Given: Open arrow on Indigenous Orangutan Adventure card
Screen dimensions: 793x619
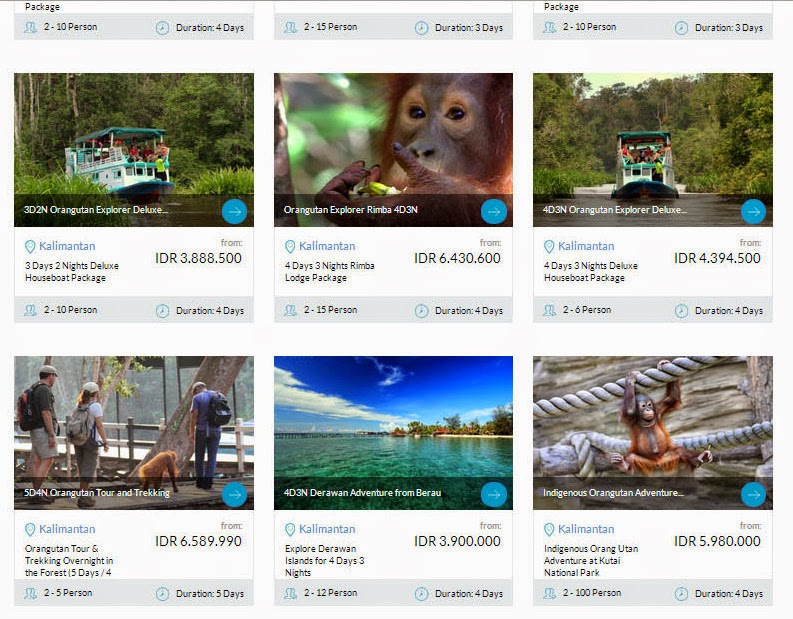Looking at the screenshot, I should pos(753,495).
